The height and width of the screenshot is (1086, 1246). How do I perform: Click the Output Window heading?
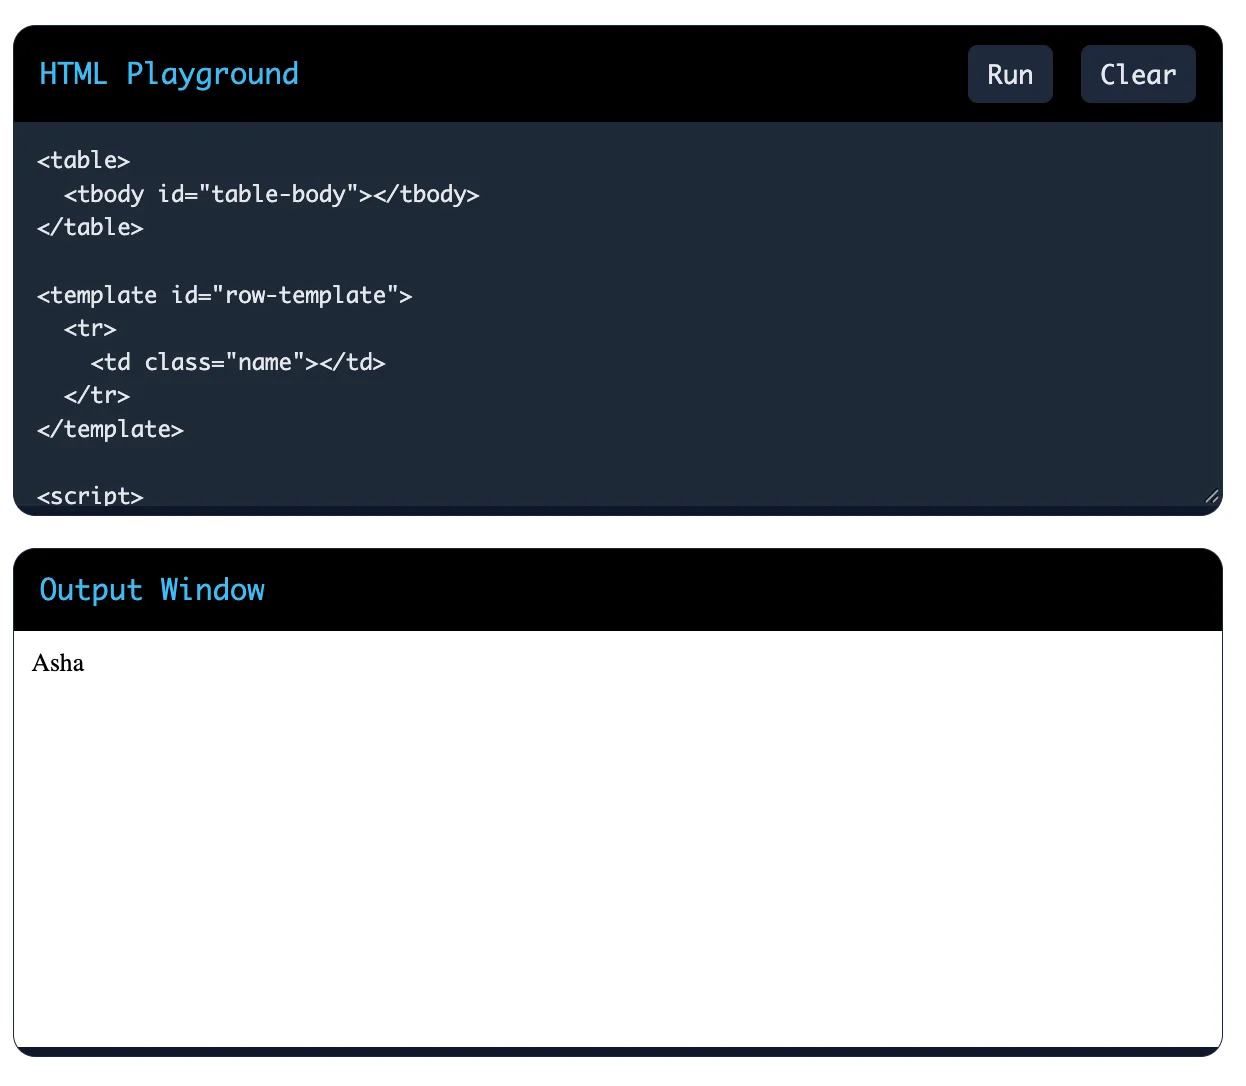click(152, 590)
